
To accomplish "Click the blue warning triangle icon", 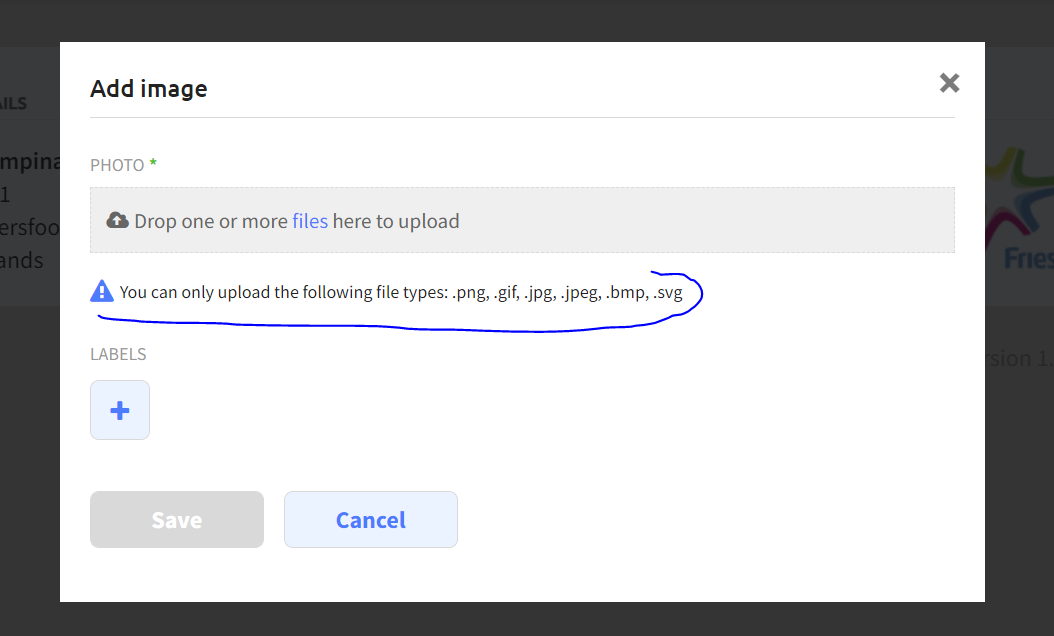I will click(102, 291).
